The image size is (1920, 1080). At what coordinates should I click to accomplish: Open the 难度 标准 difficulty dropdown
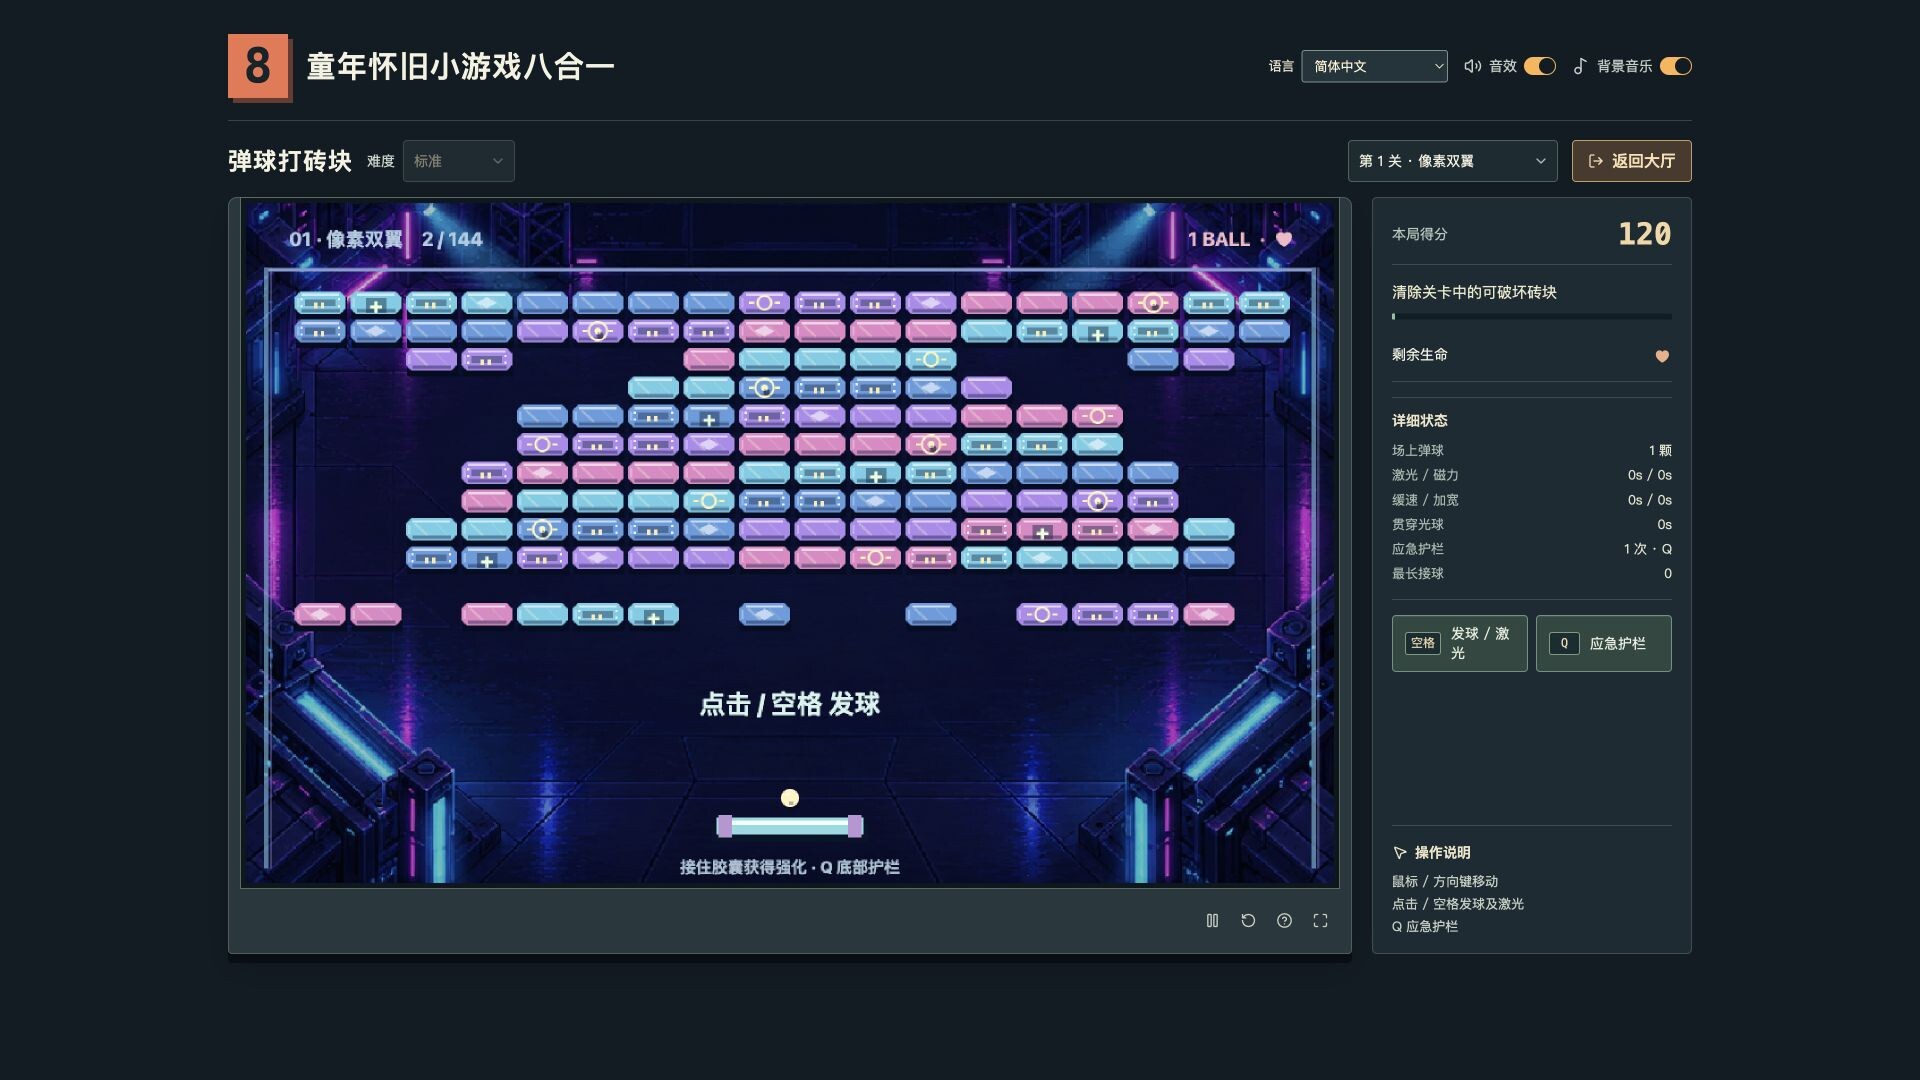(459, 161)
